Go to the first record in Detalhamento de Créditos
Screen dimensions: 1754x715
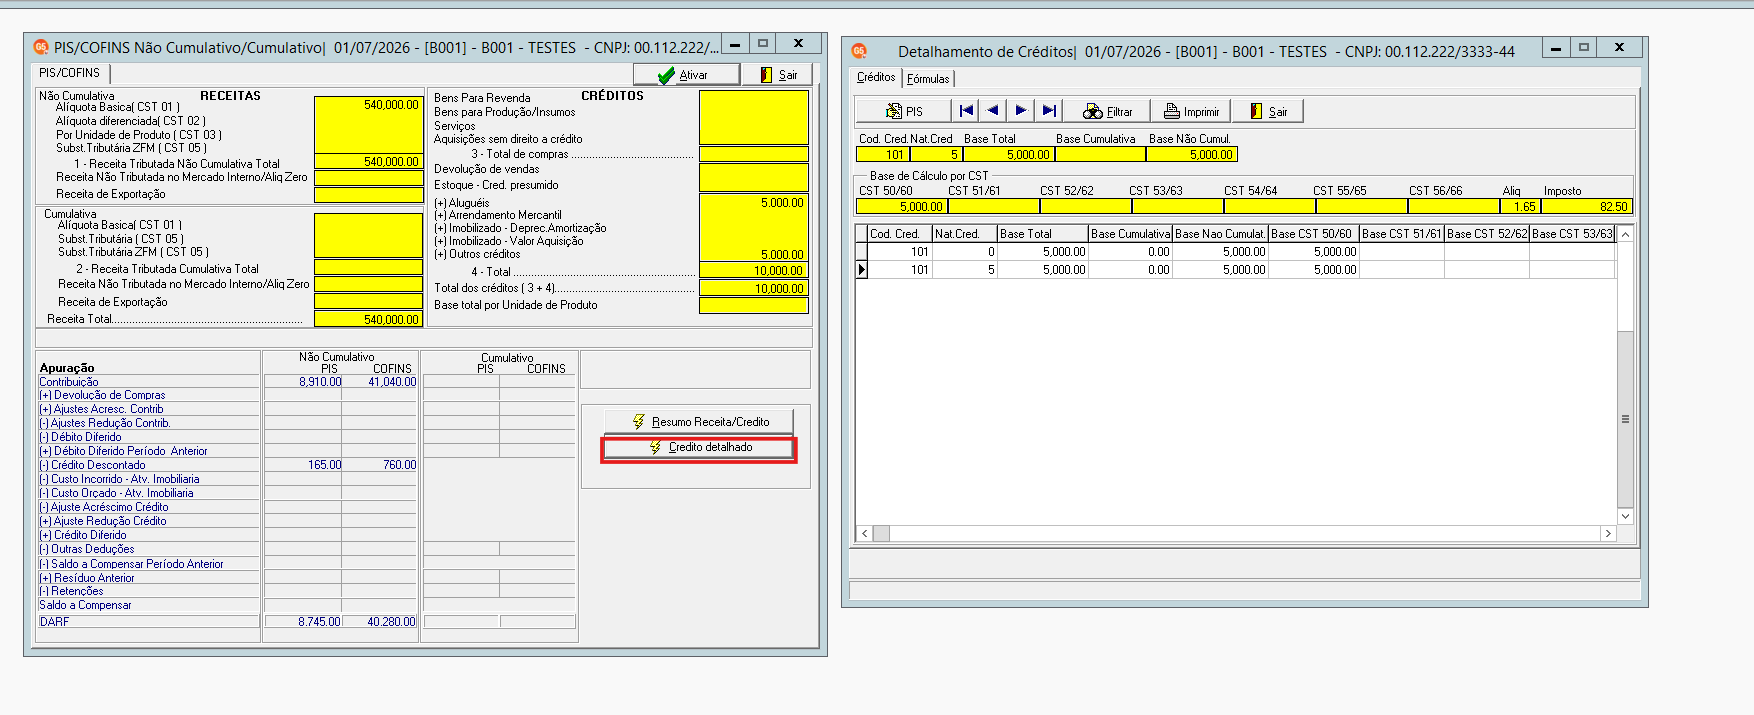click(x=966, y=111)
